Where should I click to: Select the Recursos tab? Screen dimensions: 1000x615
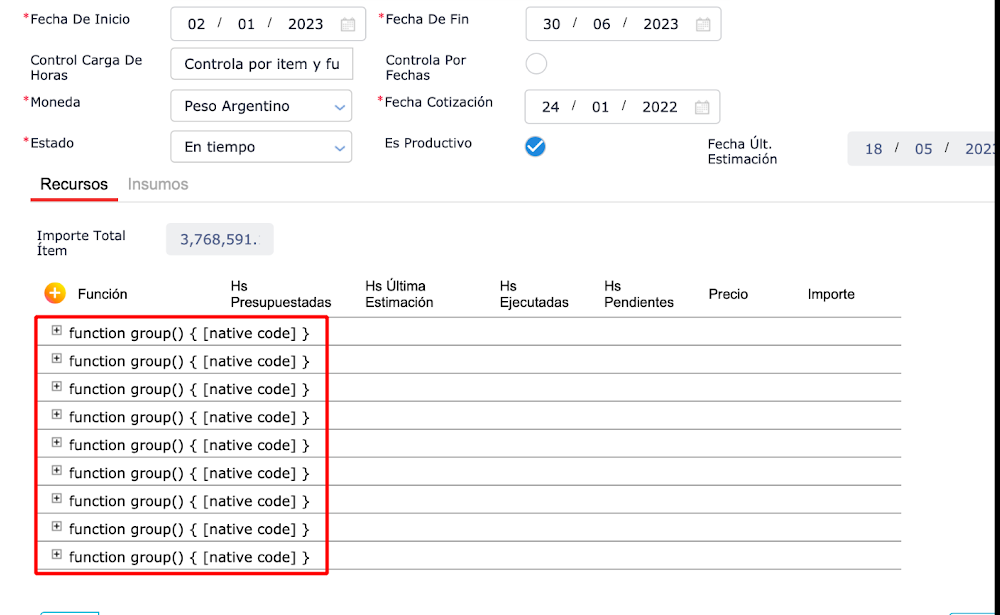coord(74,184)
